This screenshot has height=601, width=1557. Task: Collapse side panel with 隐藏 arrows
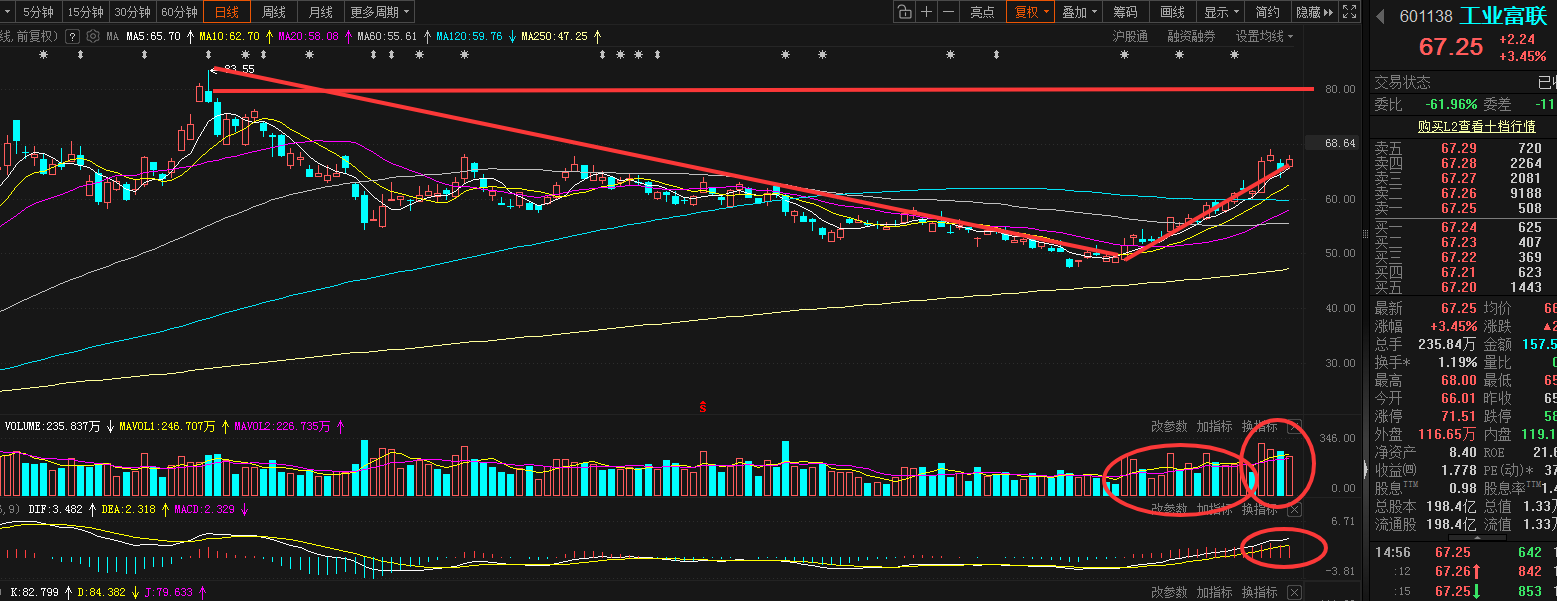[1314, 12]
